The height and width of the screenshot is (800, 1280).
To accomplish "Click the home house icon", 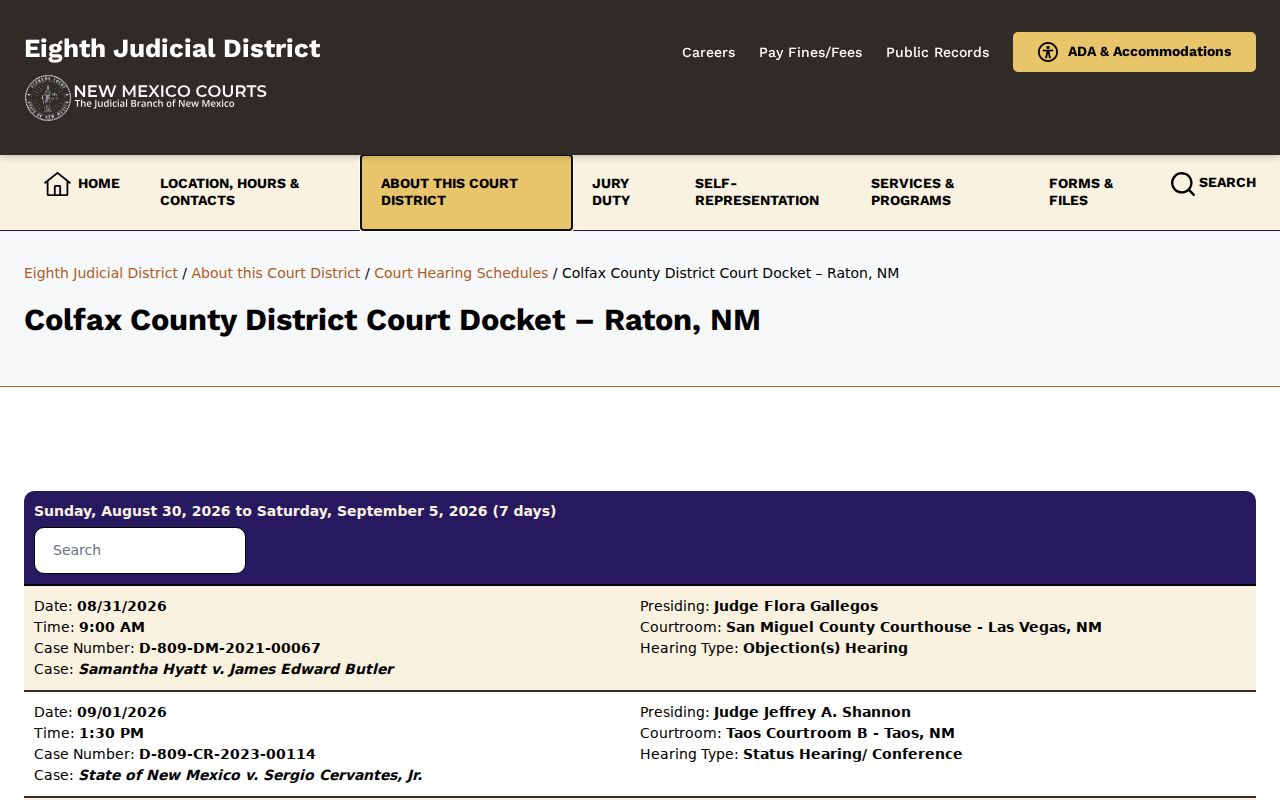I will click(57, 184).
